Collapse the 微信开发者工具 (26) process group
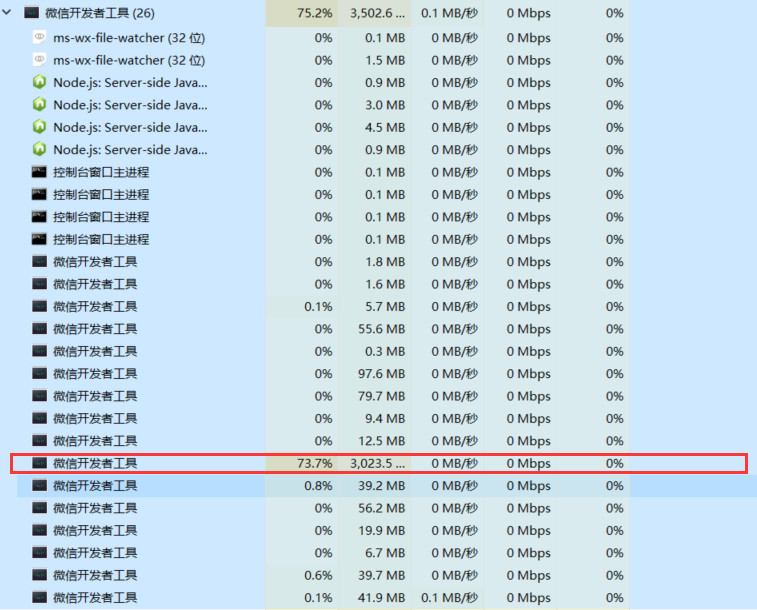 [7, 13]
